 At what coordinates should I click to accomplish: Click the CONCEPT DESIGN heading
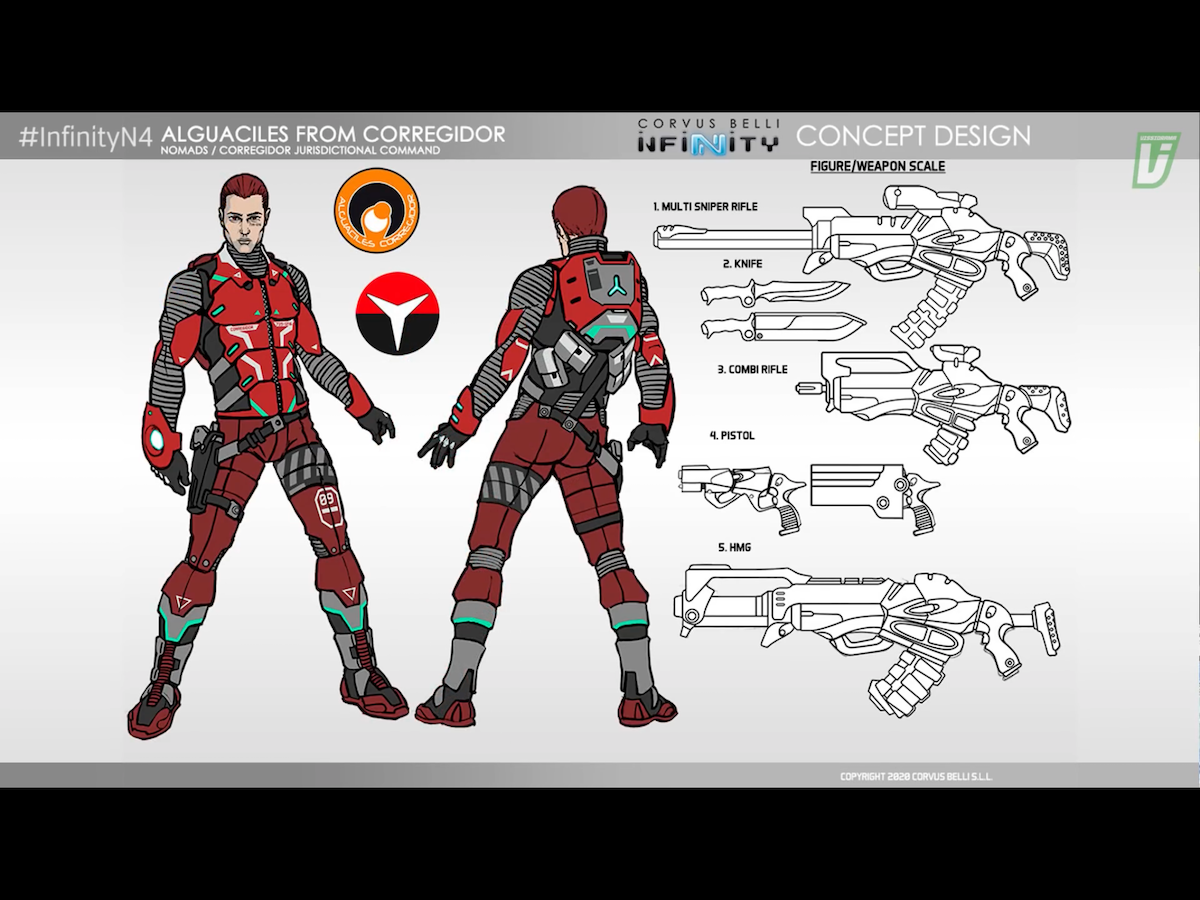pos(913,135)
